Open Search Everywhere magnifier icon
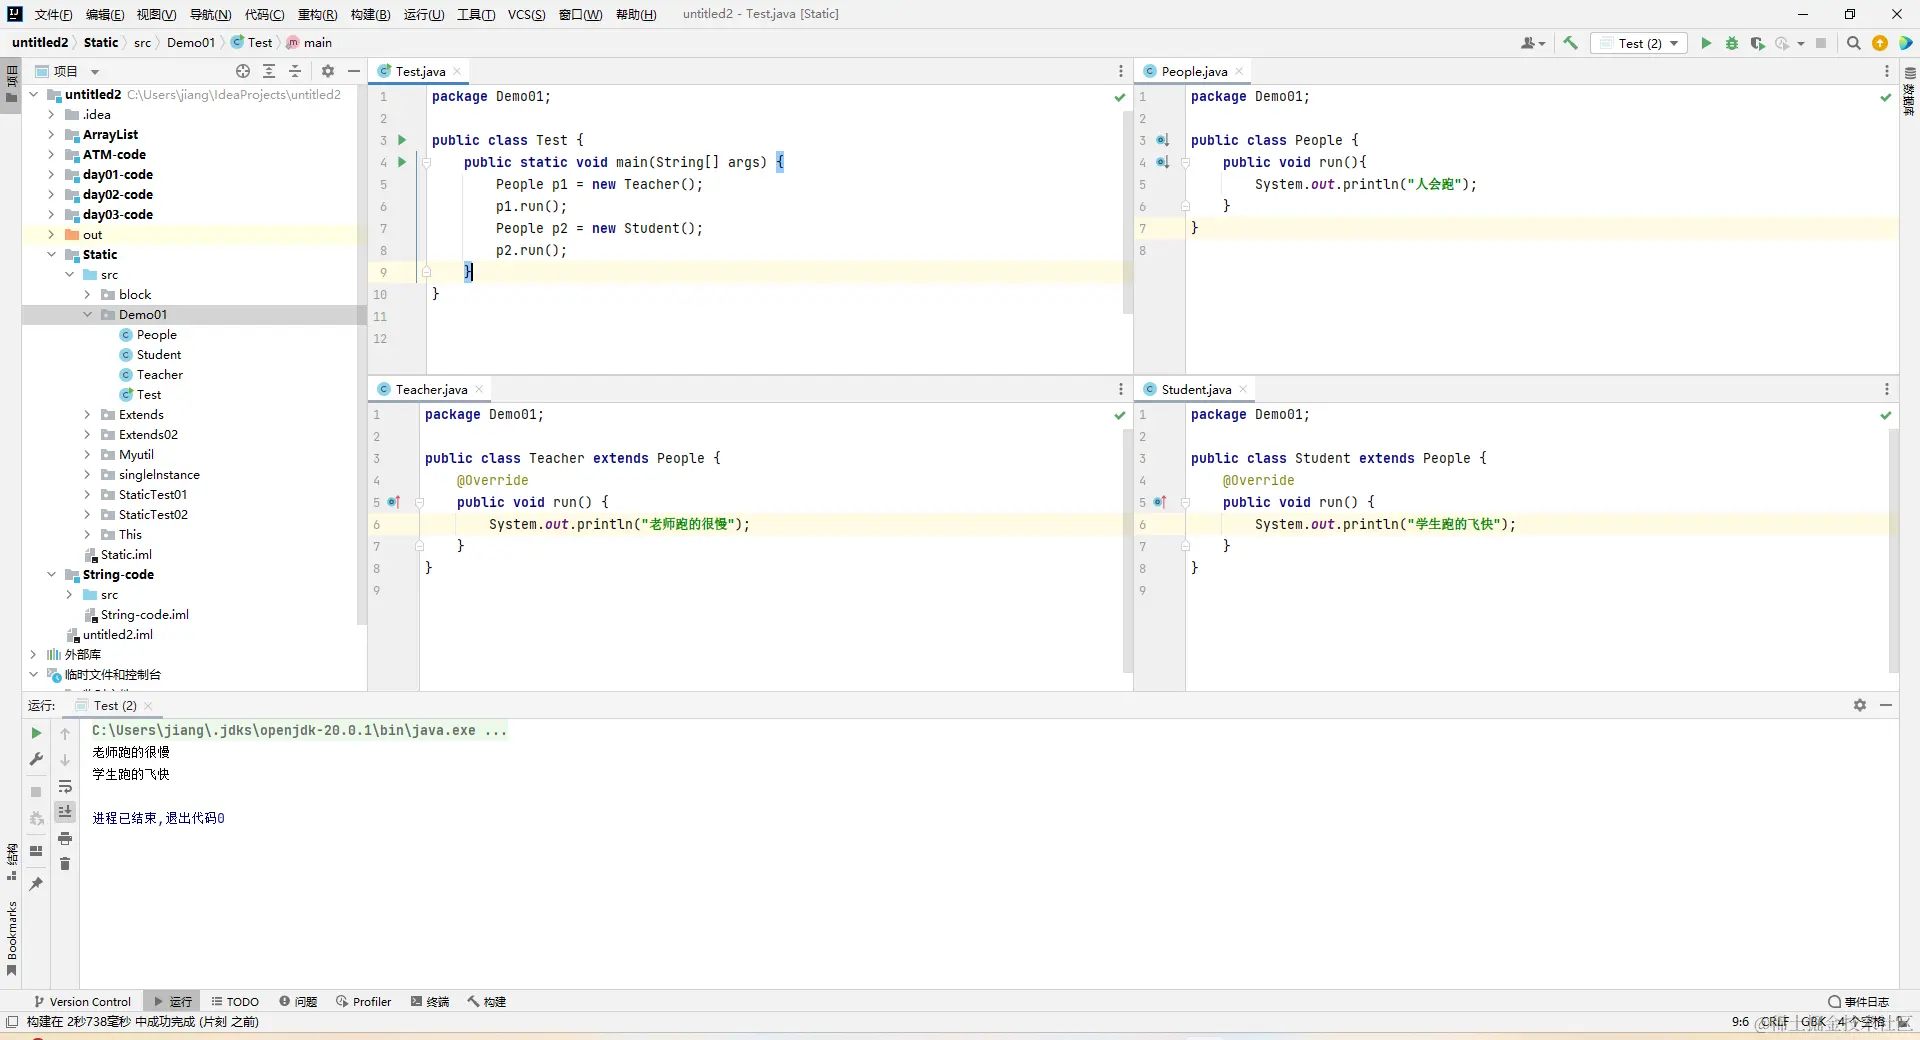1920x1040 pixels. tap(1854, 43)
